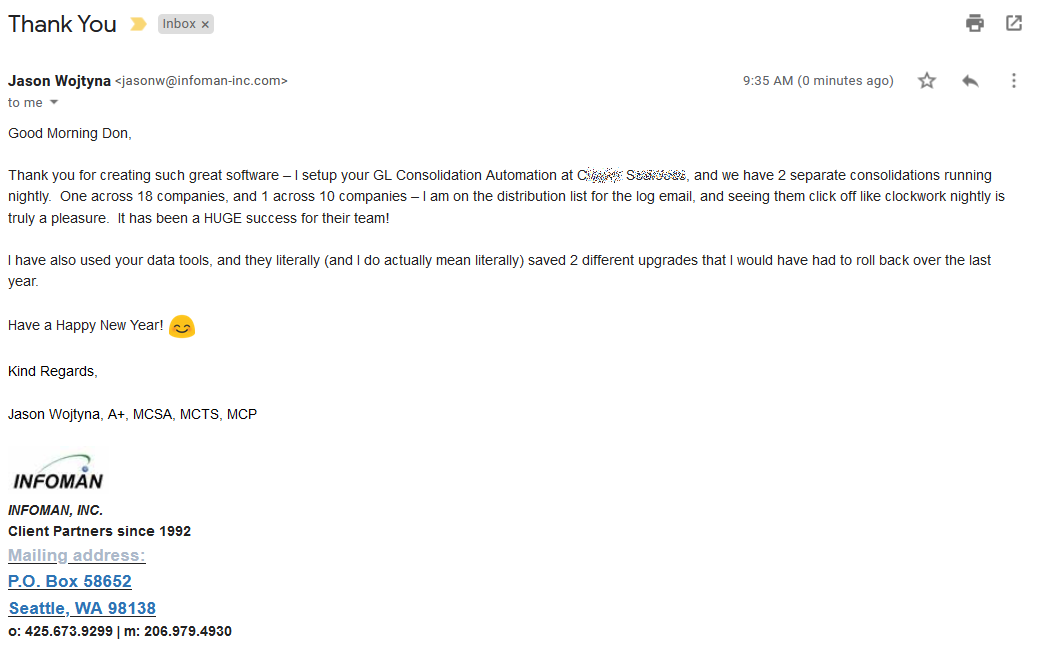Screen dimensions: 1037x650
Task: Click the Thank You subject heading
Action: tap(62, 24)
